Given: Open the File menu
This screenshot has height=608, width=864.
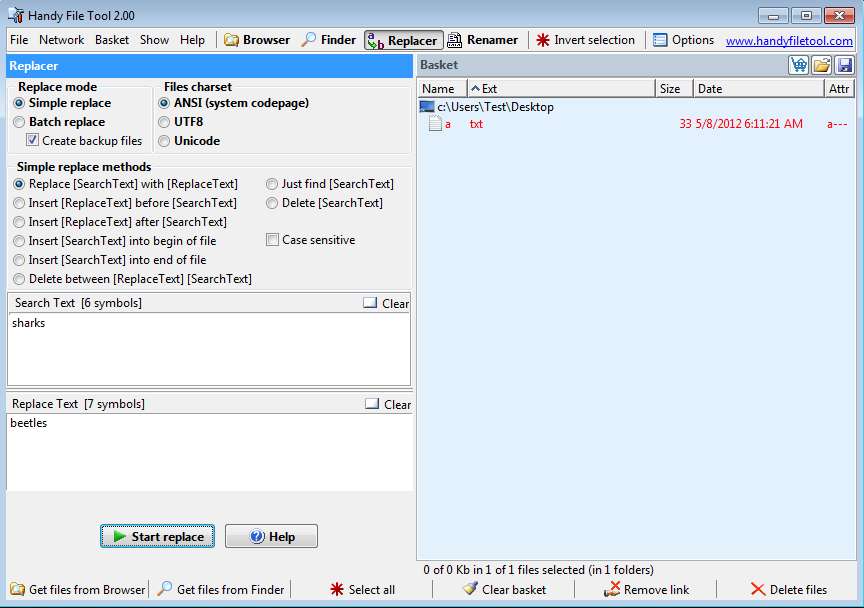Looking at the screenshot, I should pos(19,40).
